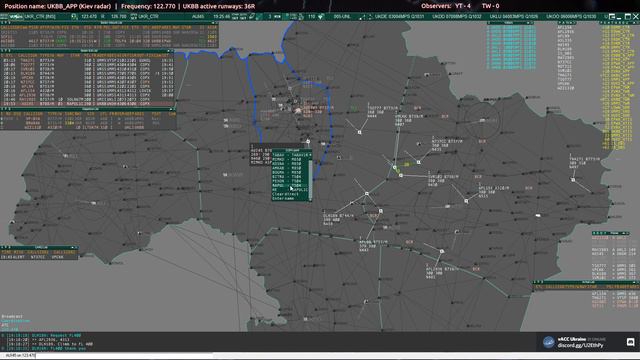Click the aircraft symbol of DLH2BN

click(x=367, y=193)
